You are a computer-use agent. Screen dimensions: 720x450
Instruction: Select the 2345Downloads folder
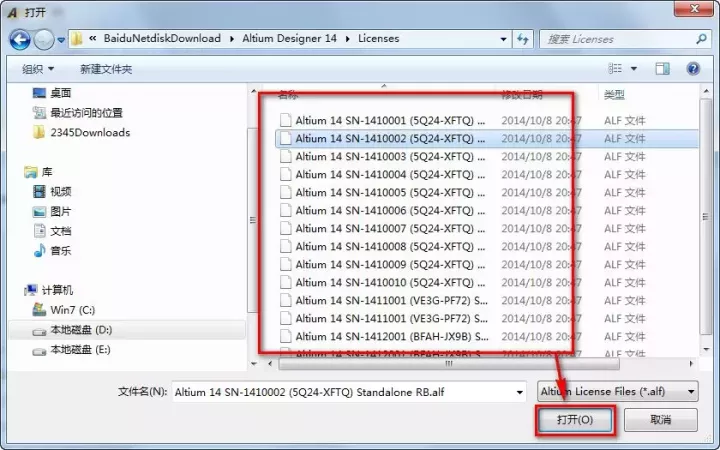[x=89, y=132]
